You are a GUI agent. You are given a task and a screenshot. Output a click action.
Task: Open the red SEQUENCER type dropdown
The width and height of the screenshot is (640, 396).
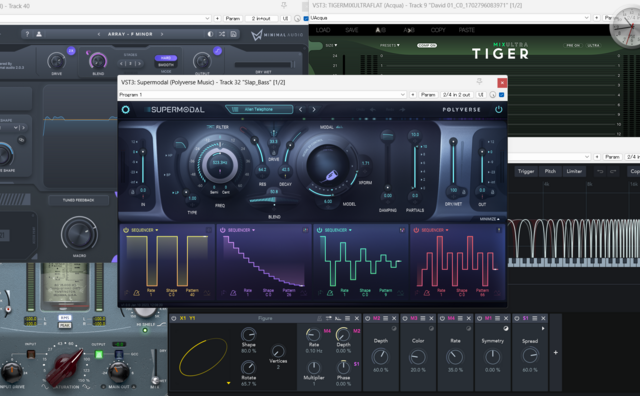(435, 230)
